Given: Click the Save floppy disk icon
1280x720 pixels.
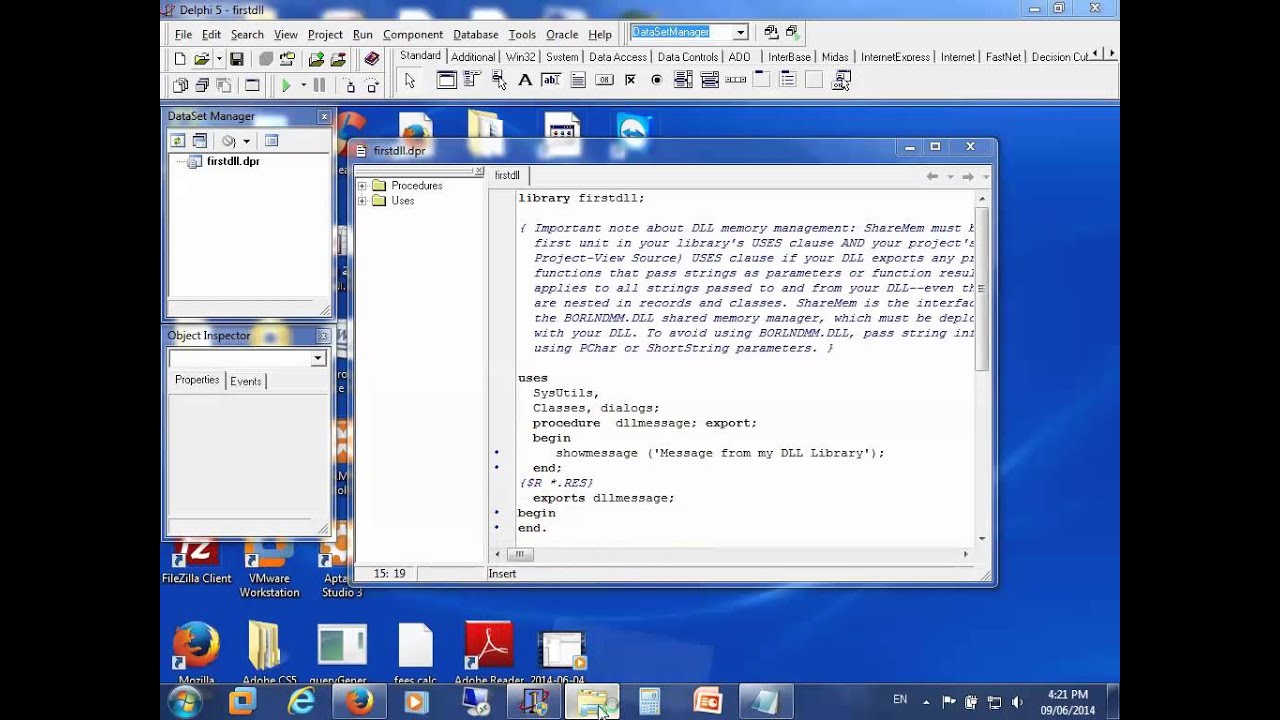Looking at the screenshot, I should click(237, 59).
